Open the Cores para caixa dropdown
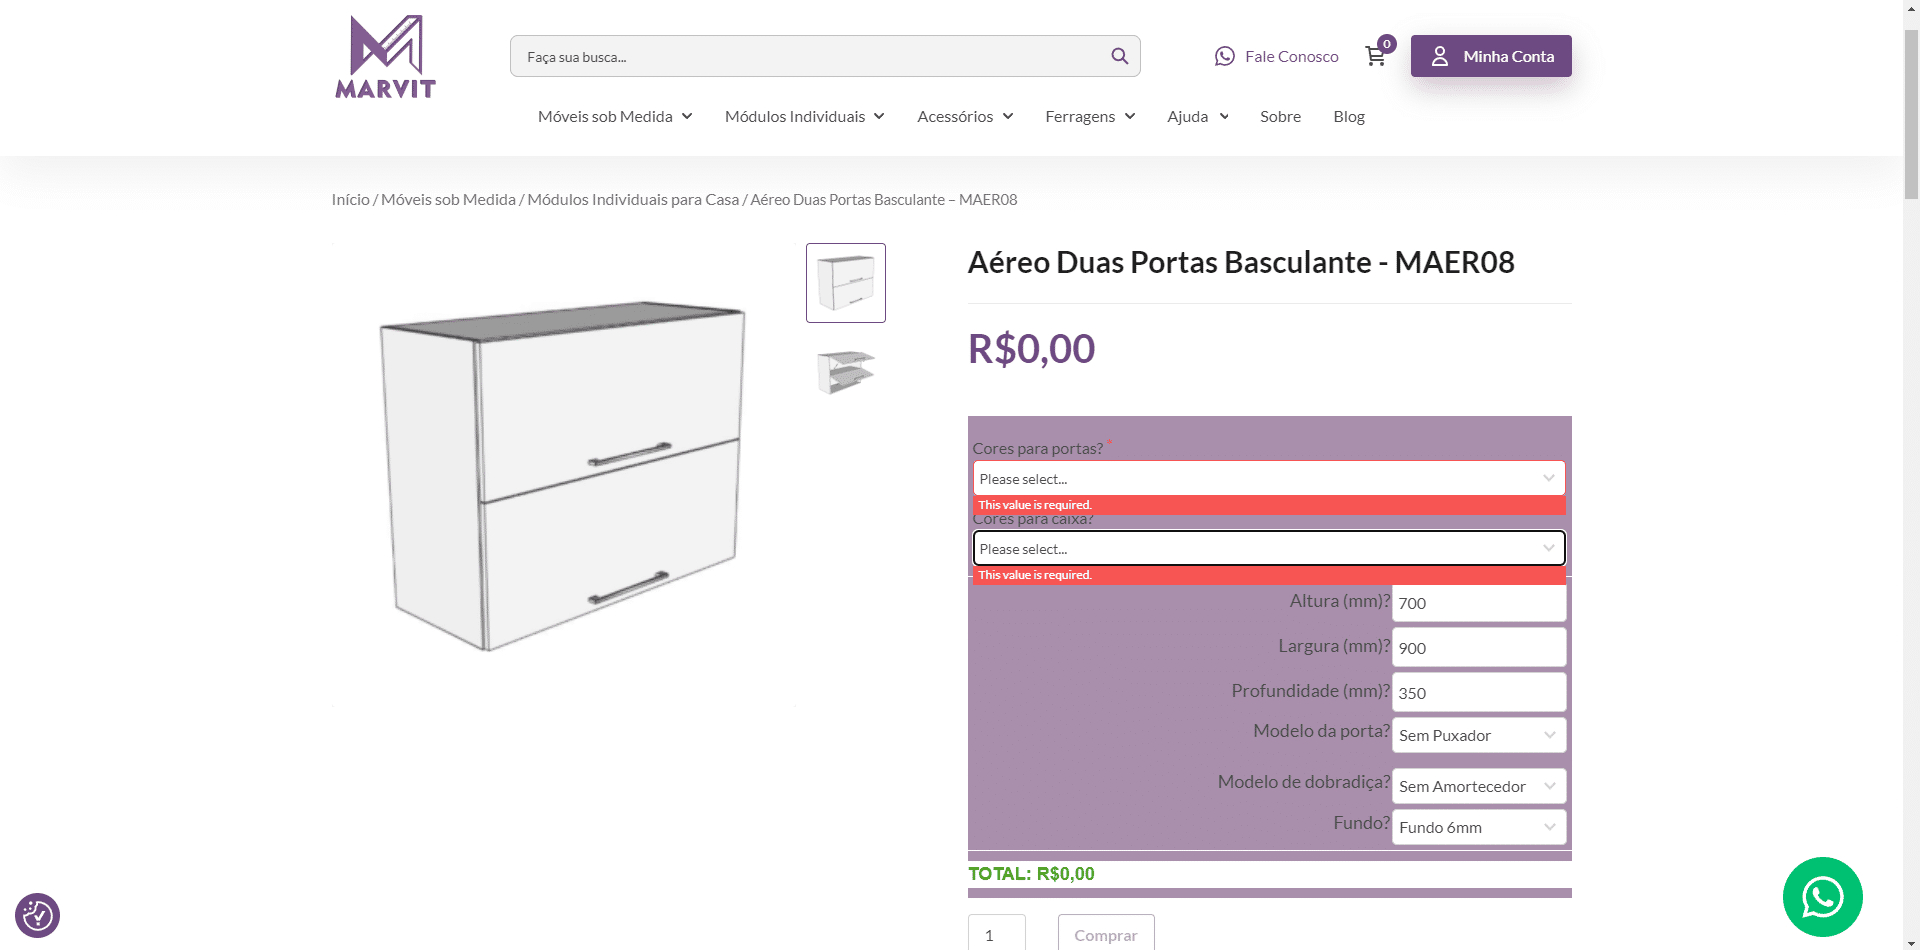 coord(1269,548)
